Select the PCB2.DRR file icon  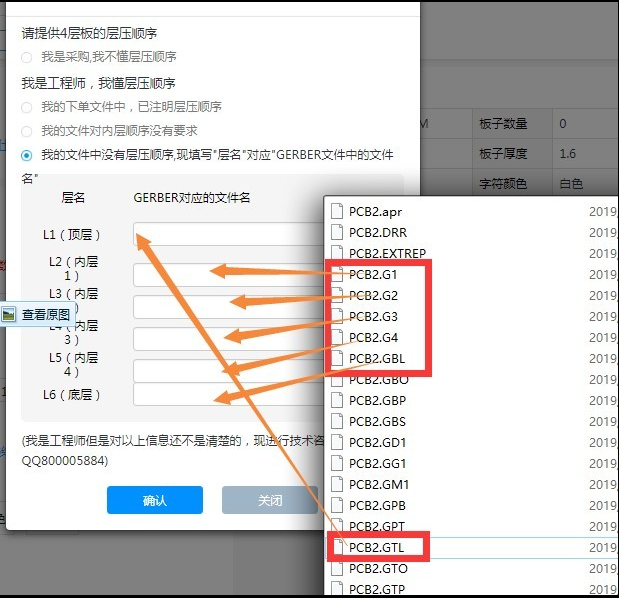337,232
